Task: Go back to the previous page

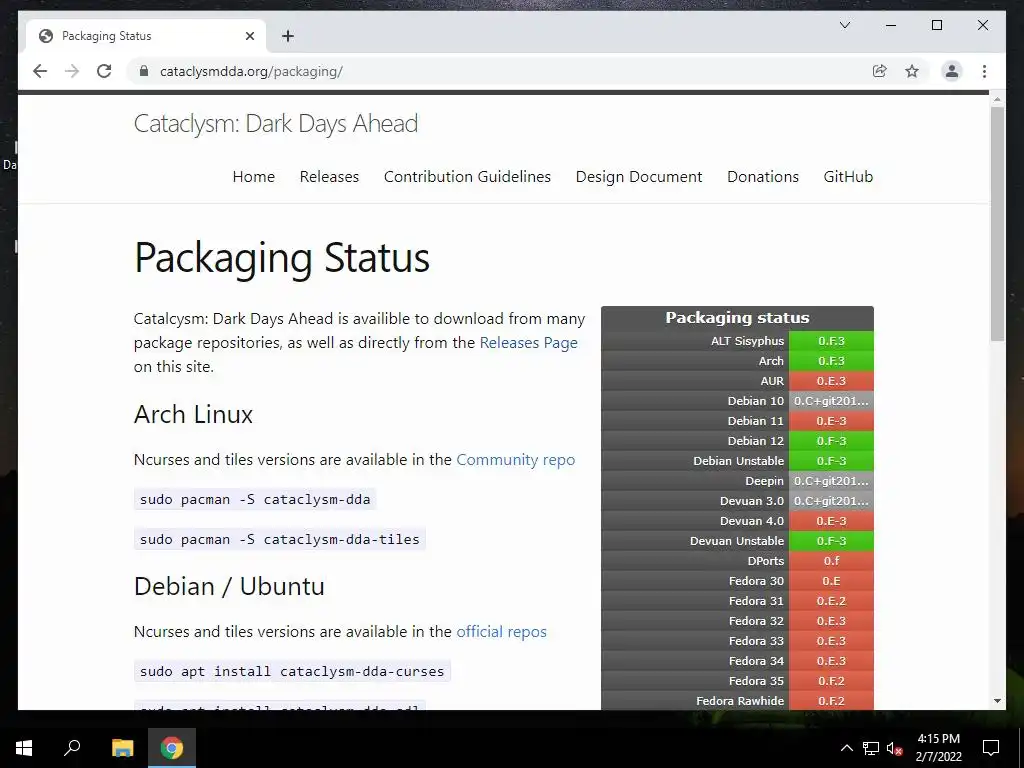Action: pyautogui.click(x=40, y=71)
